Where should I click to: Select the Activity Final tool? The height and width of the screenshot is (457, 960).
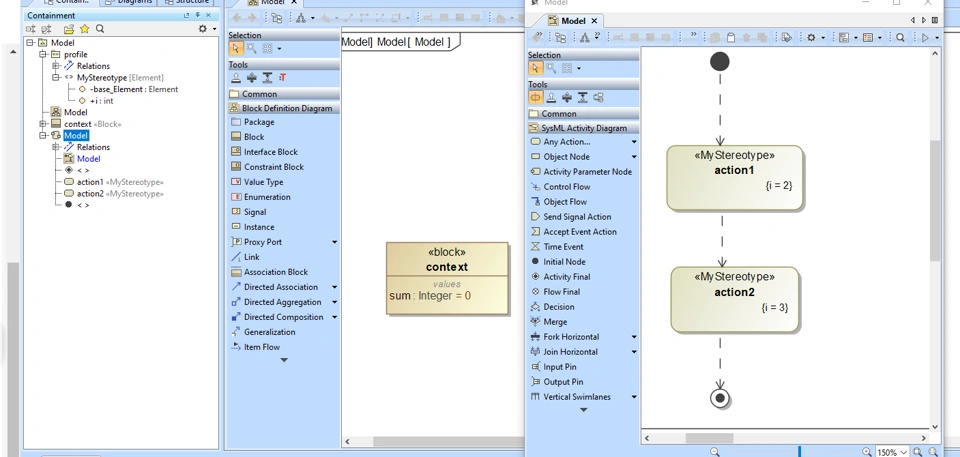[x=566, y=277]
